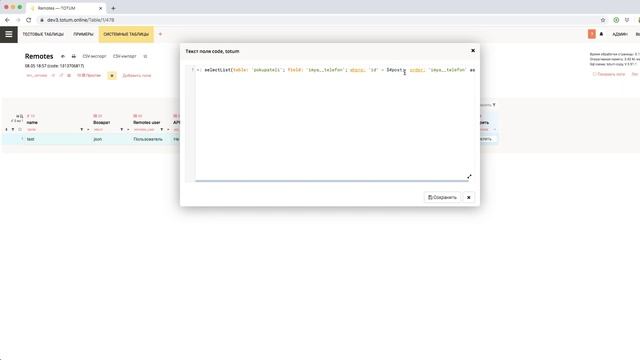Click the Пользователь cell in the table row
Viewport: 640px width, 360px height.
click(148, 139)
